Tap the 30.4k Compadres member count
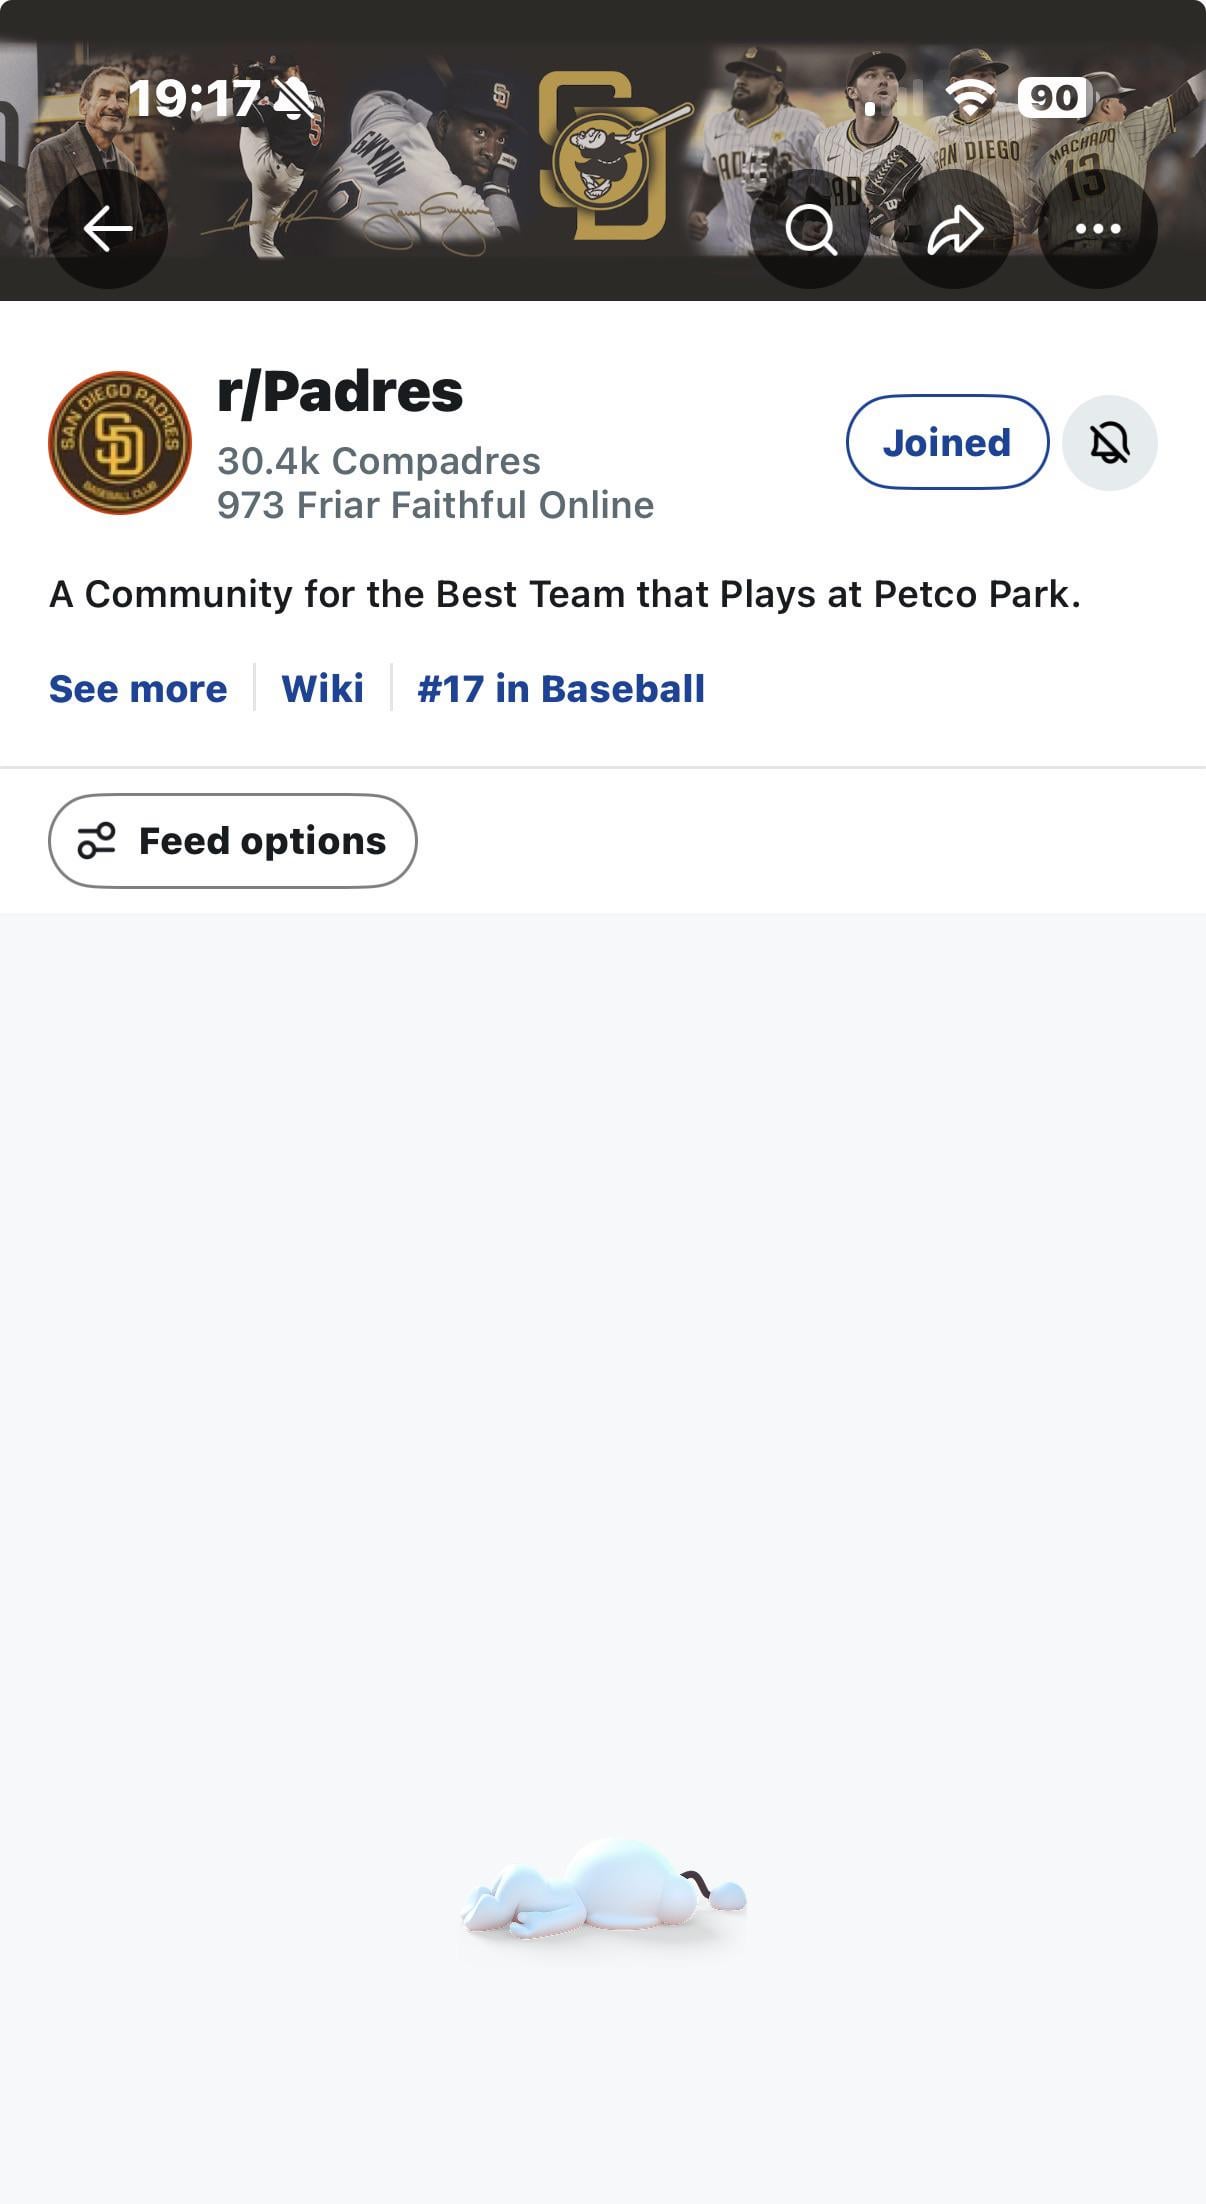 [379, 461]
